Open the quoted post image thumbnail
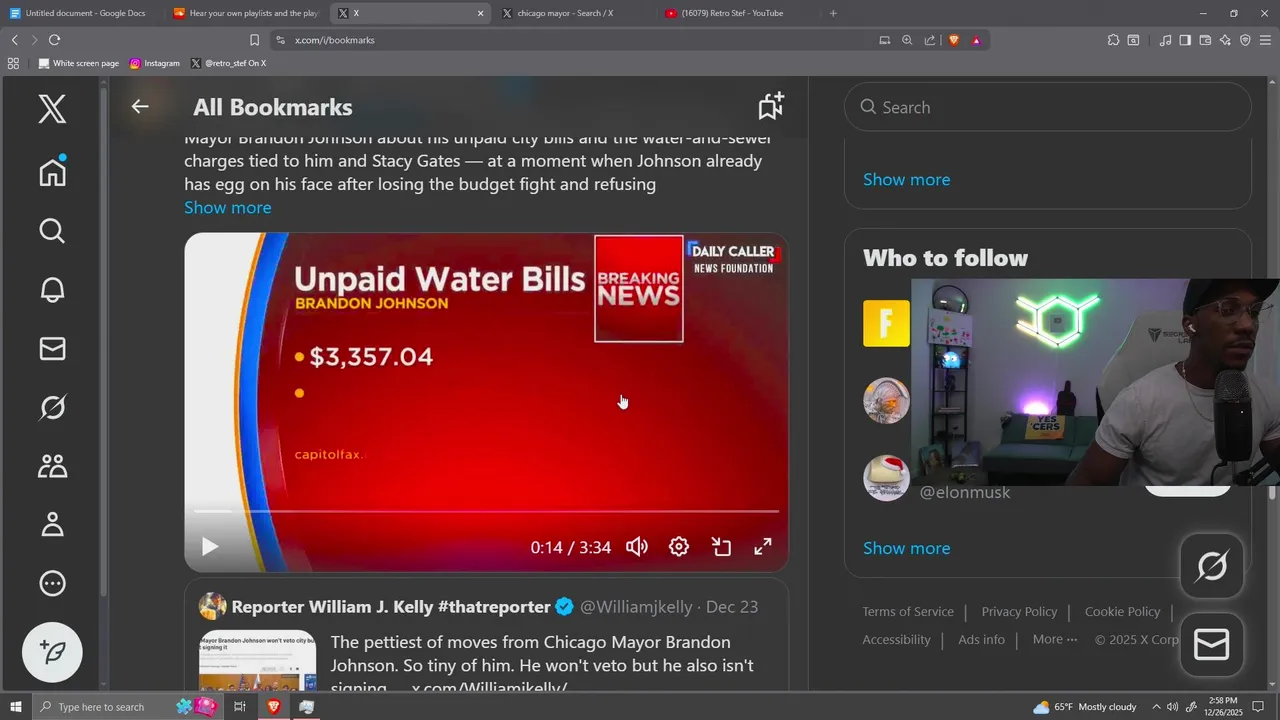 (257, 661)
